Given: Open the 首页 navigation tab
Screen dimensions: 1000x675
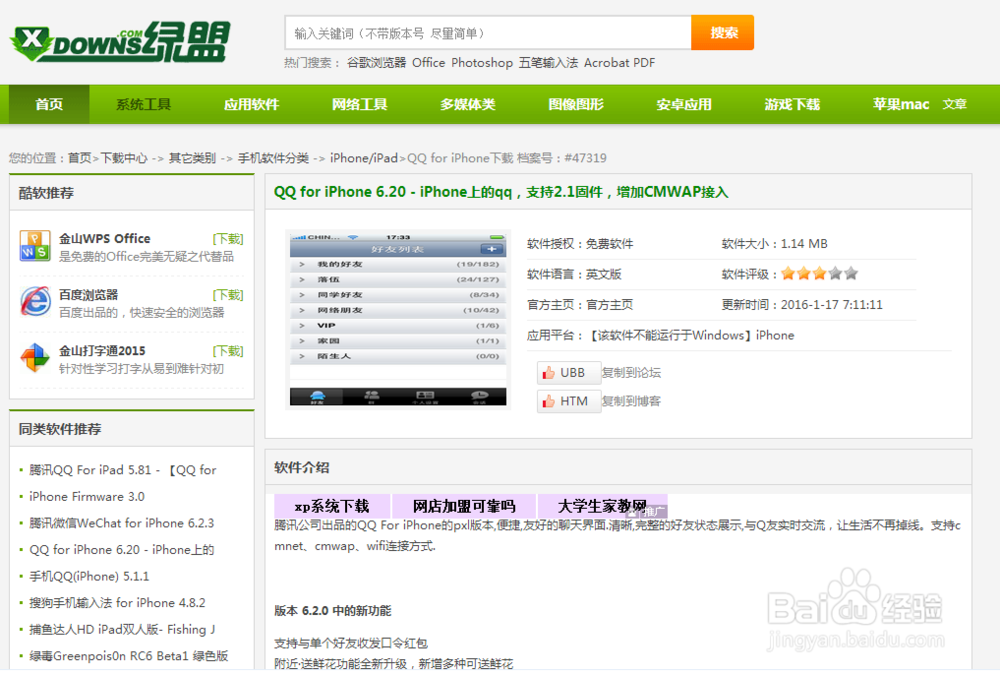Looking at the screenshot, I should tap(49, 104).
